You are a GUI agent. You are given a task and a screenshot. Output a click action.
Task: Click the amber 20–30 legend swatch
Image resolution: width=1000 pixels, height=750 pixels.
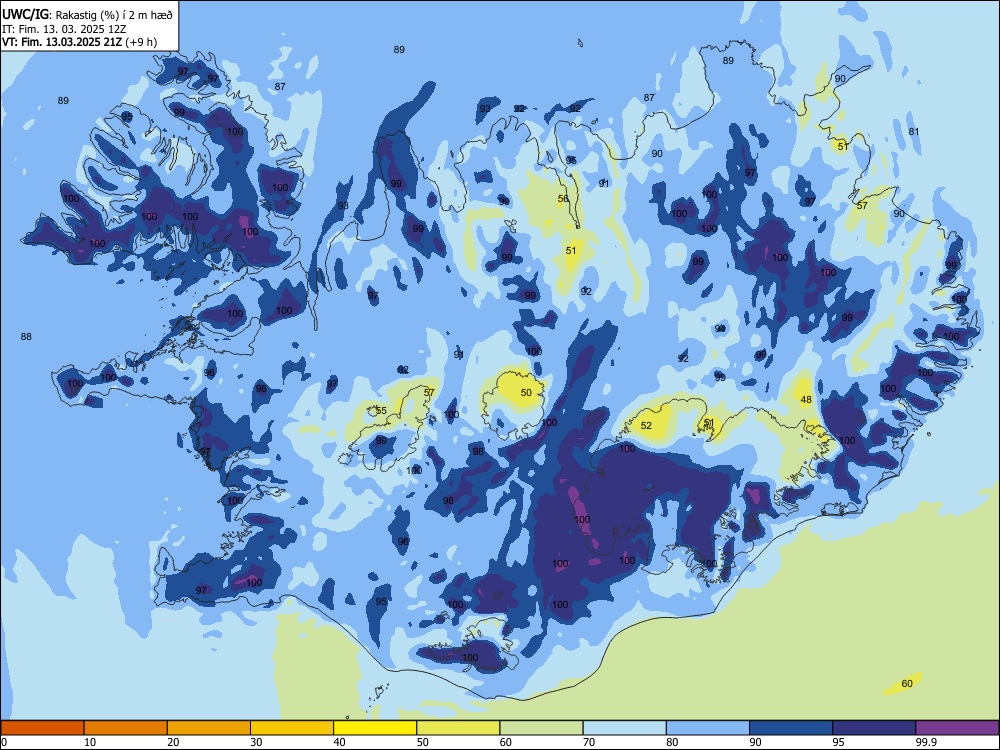[209, 728]
